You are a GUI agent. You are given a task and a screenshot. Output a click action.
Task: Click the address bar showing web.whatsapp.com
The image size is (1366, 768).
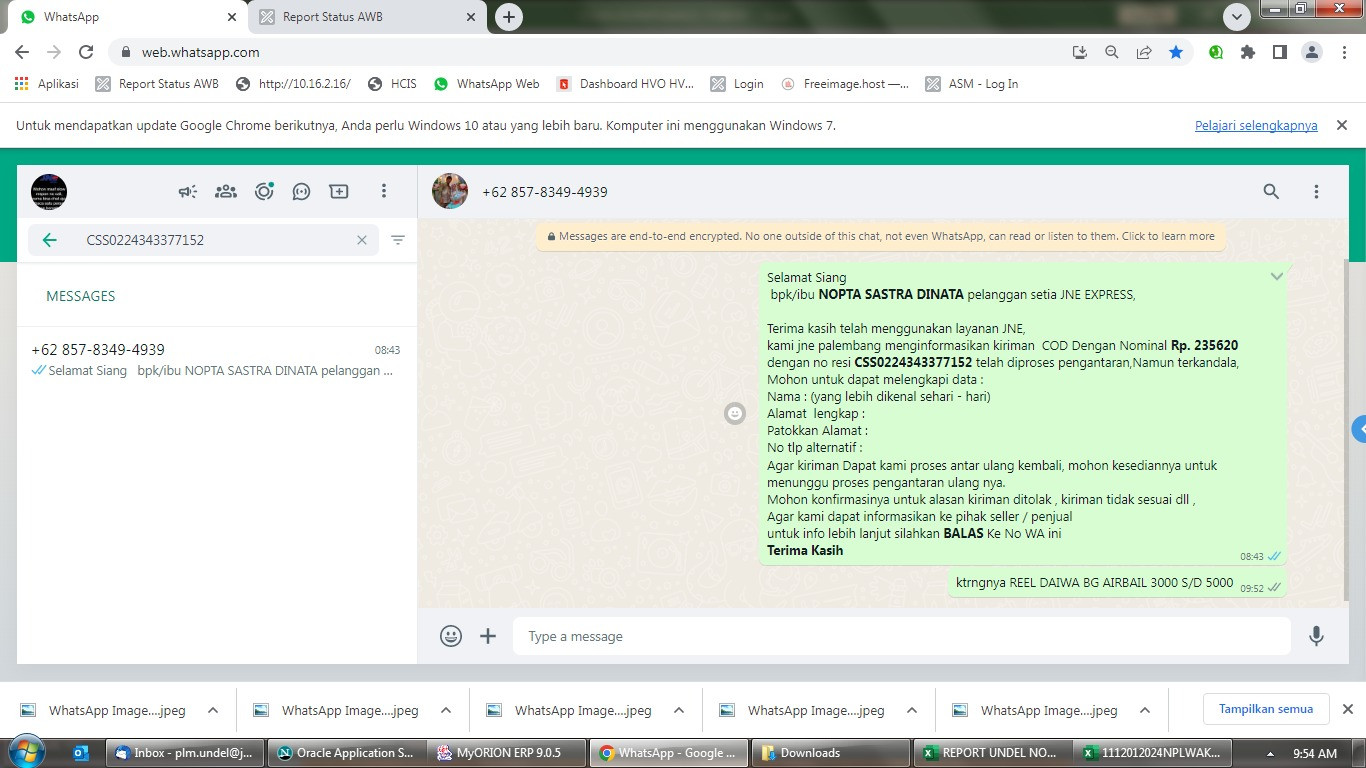(x=590, y=52)
